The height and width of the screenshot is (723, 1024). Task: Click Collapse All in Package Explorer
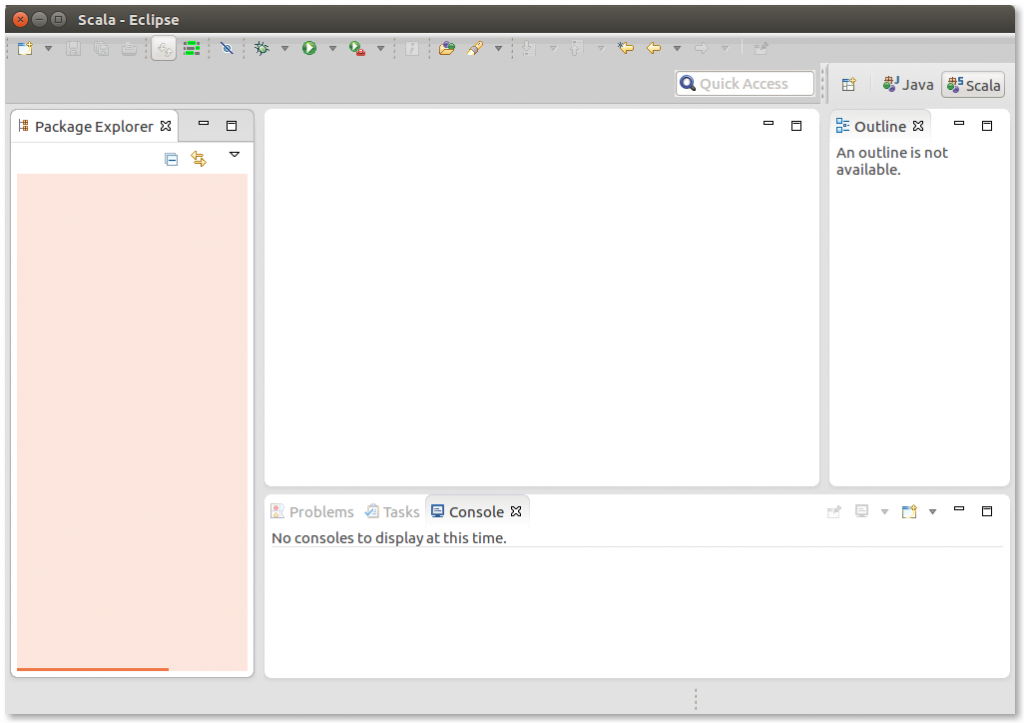171,159
